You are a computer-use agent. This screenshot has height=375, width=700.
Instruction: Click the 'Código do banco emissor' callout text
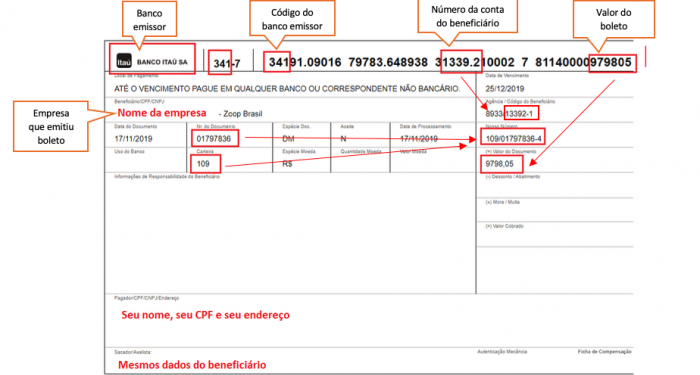tap(292, 19)
